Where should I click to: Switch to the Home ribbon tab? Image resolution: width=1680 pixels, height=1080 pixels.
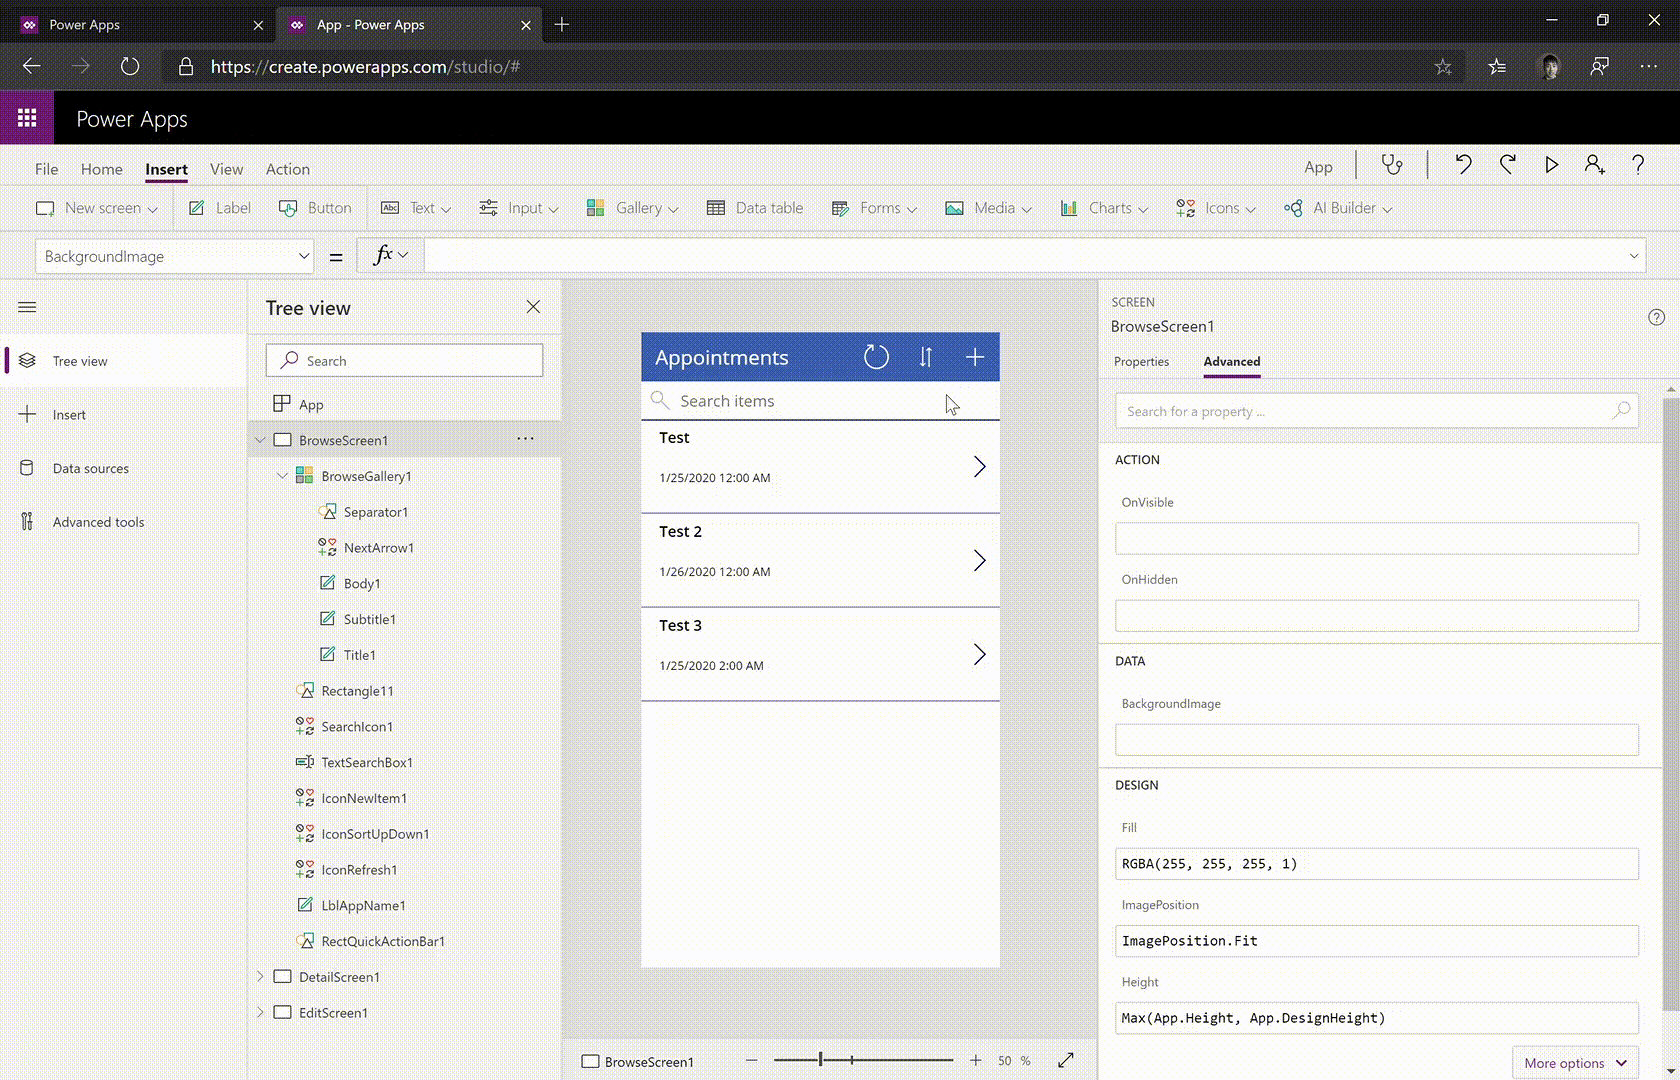point(102,169)
